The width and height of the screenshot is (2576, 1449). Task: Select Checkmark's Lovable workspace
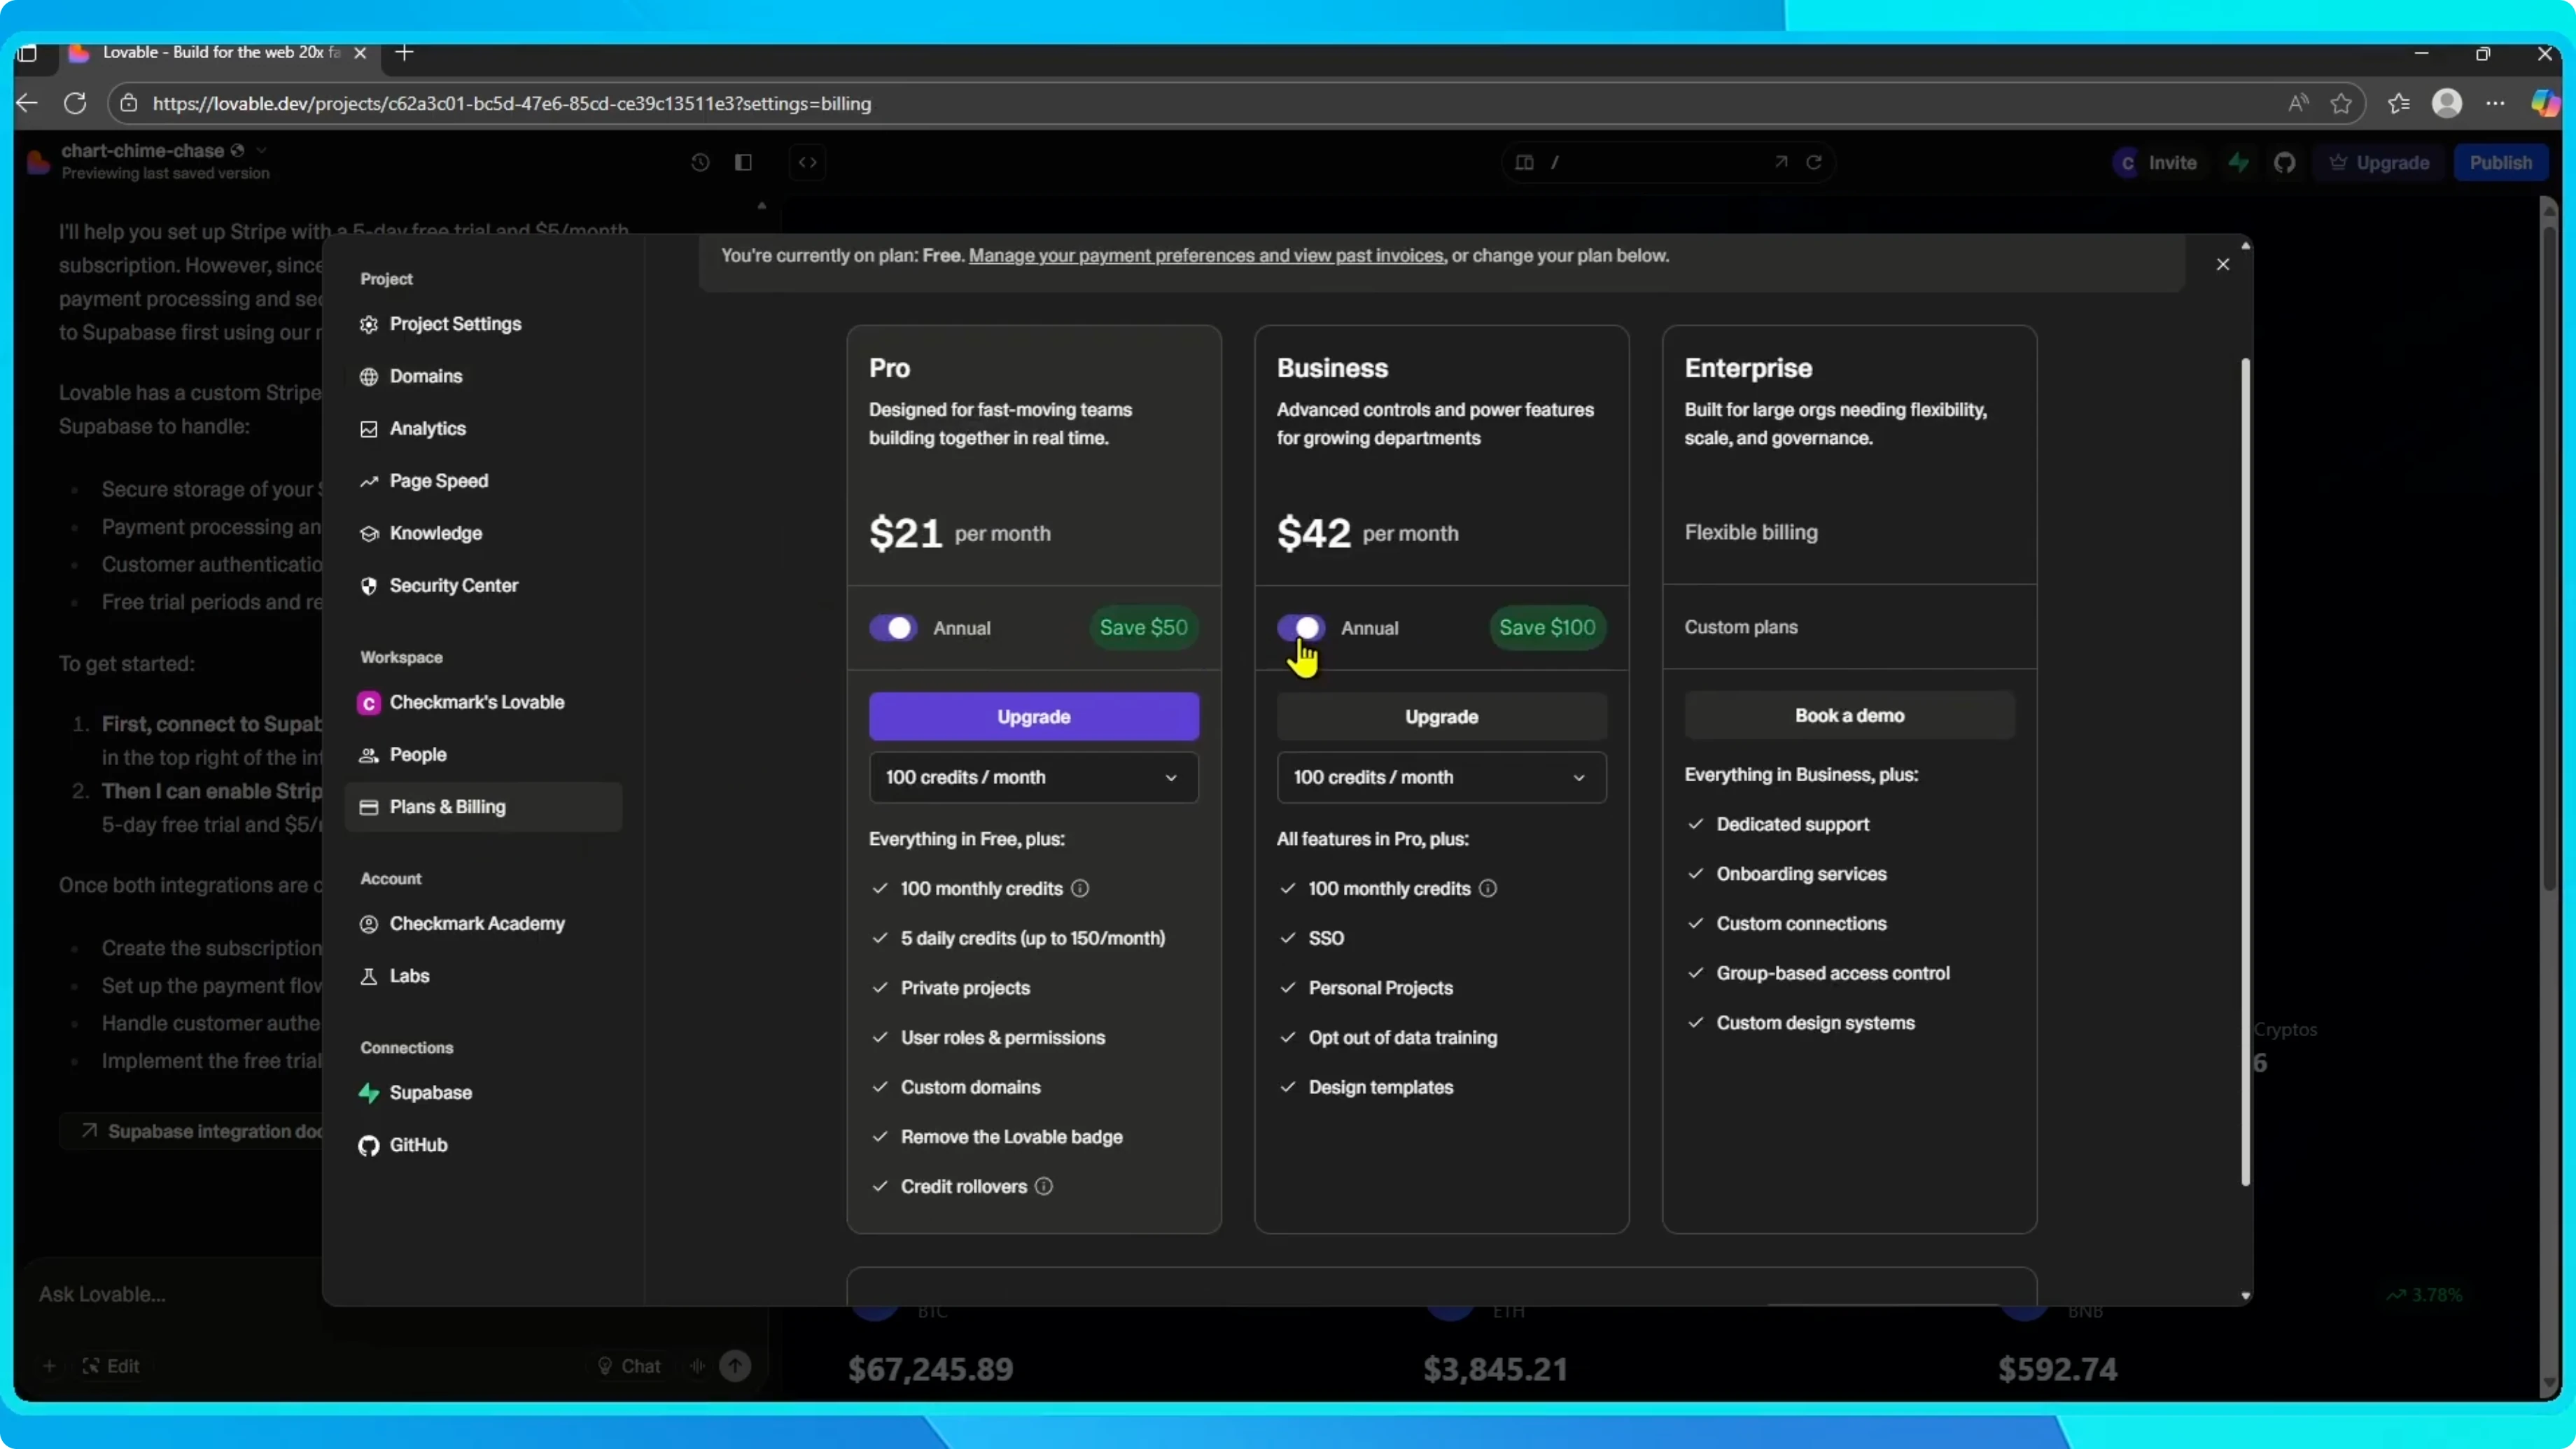(x=483, y=702)
